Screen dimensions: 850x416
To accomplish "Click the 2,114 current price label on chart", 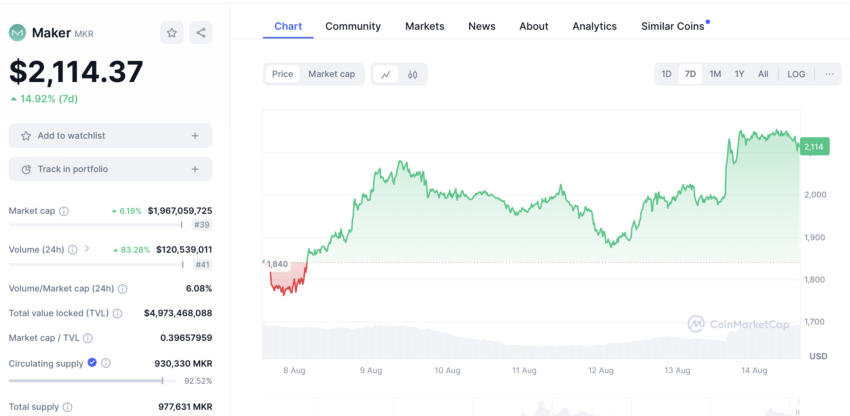I will 815,146.
